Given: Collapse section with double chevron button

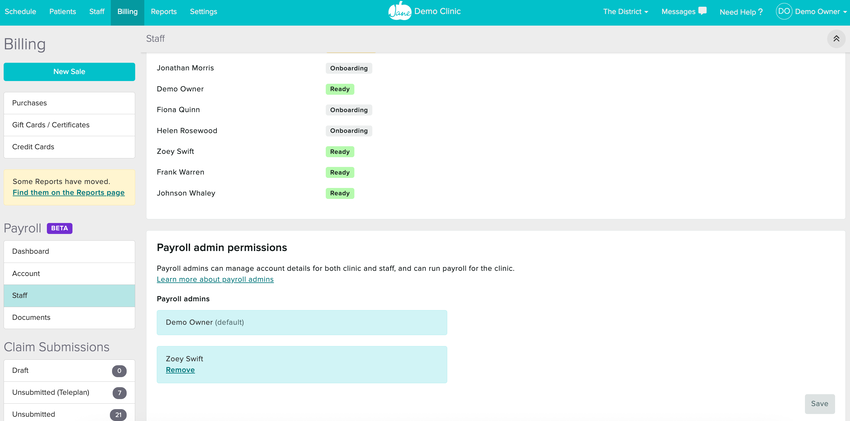Looking at the screenshot, I should click(836, 39).
